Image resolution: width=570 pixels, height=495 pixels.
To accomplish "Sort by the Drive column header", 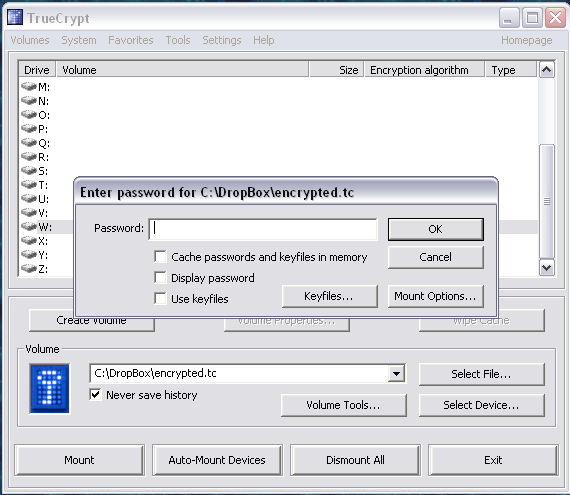I will [x=37, y=69].
